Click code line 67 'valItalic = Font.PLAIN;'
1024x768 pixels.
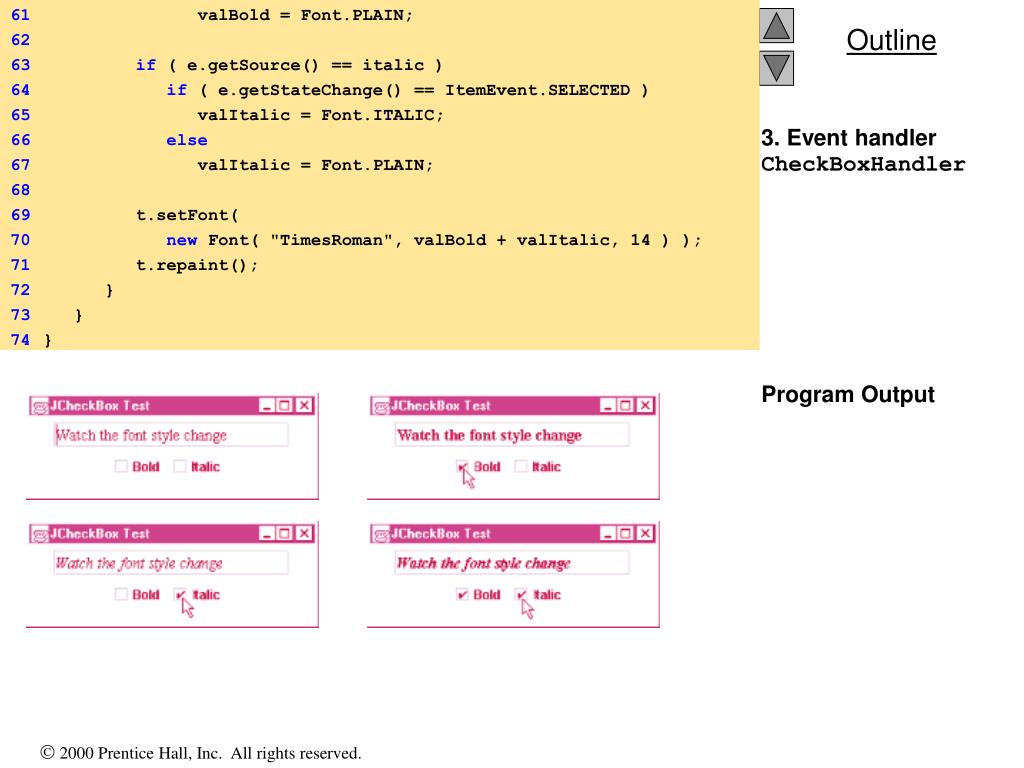coord(315,165)
